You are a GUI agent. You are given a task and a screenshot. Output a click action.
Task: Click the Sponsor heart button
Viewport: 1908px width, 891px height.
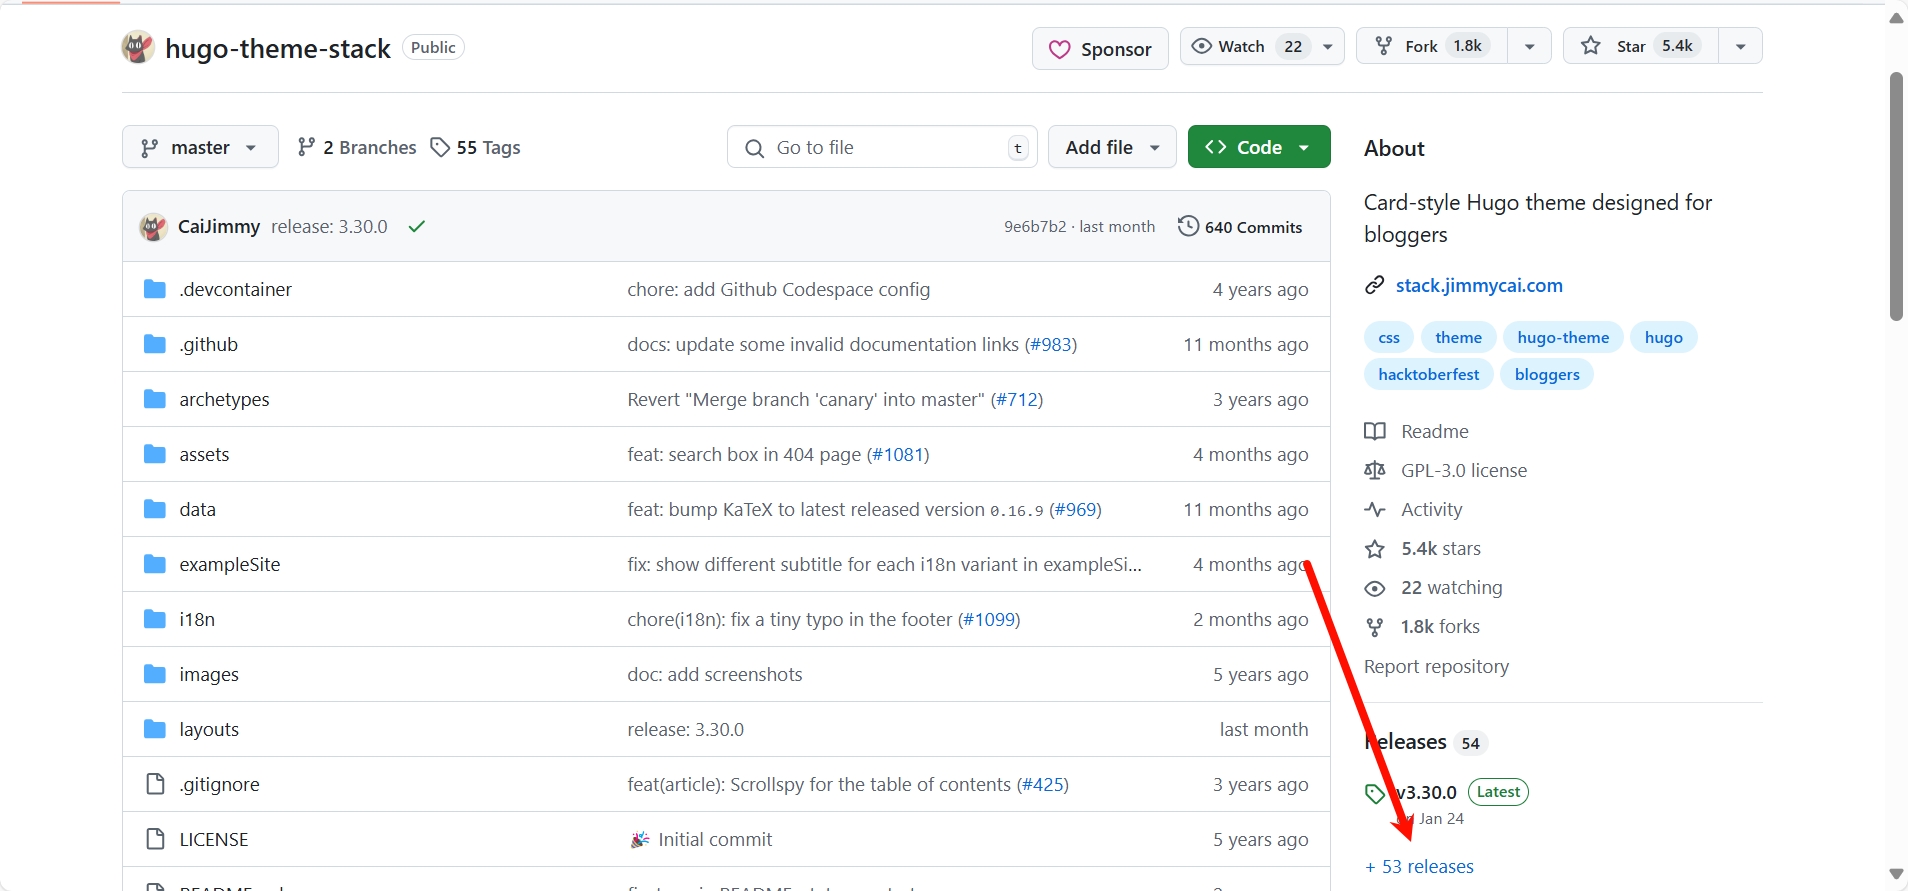tap(1100, 49)
